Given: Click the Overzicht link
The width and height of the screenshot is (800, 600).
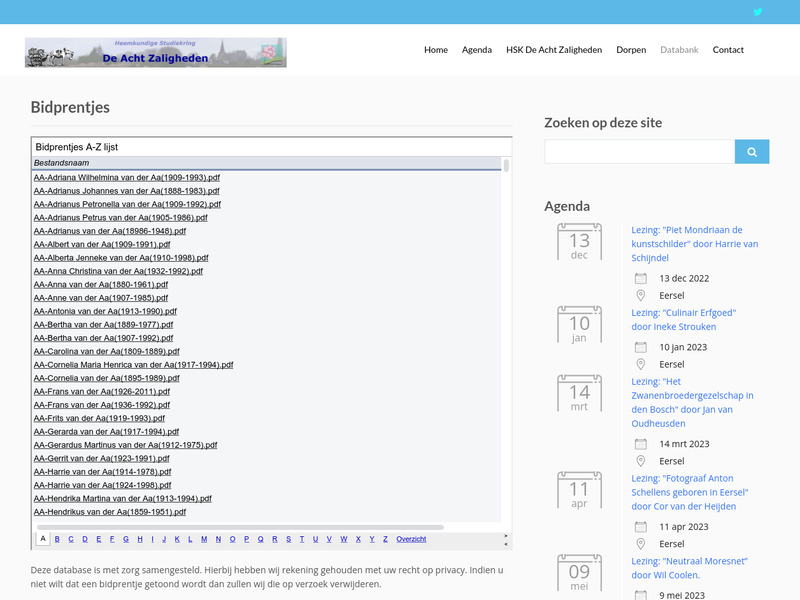Looking at the screenshot, I should coord(412,538).
